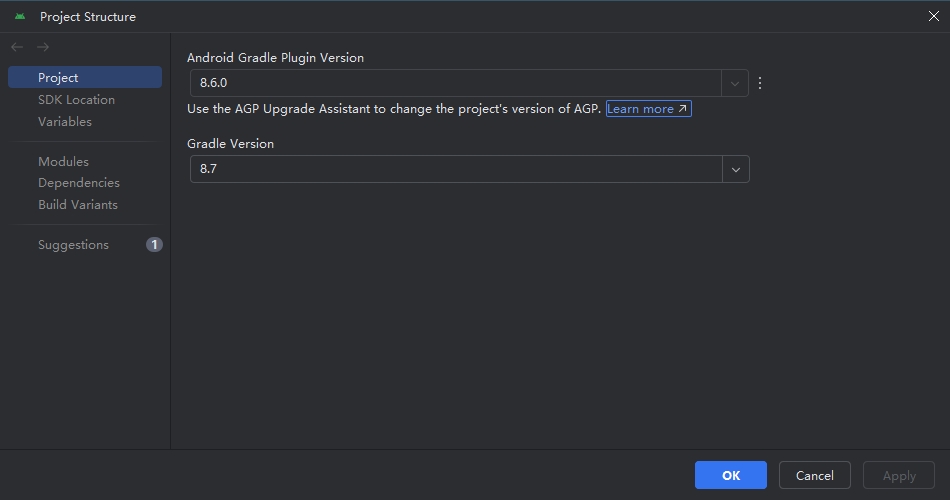Switch to the Dependencies section
Viewport: 950px width, 500px height.
tap(79, 183)
